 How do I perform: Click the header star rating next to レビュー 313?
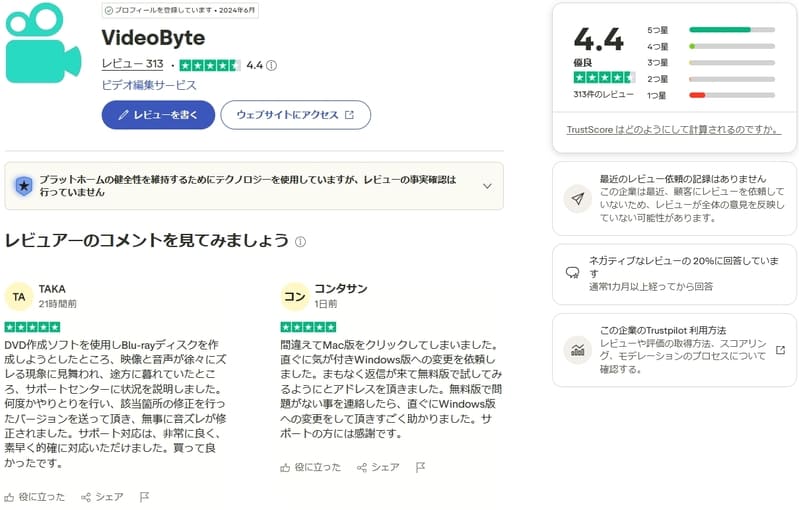pos(210,65)
